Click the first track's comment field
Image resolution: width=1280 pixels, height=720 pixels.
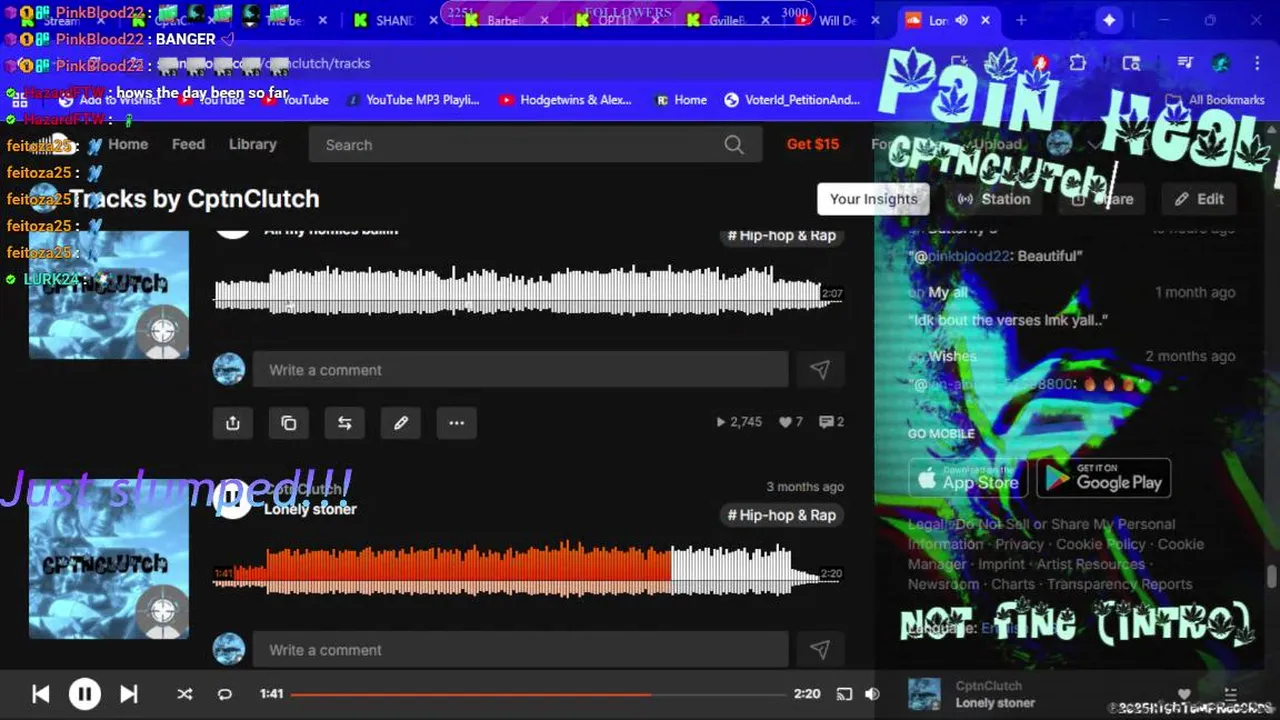point(520,370)
